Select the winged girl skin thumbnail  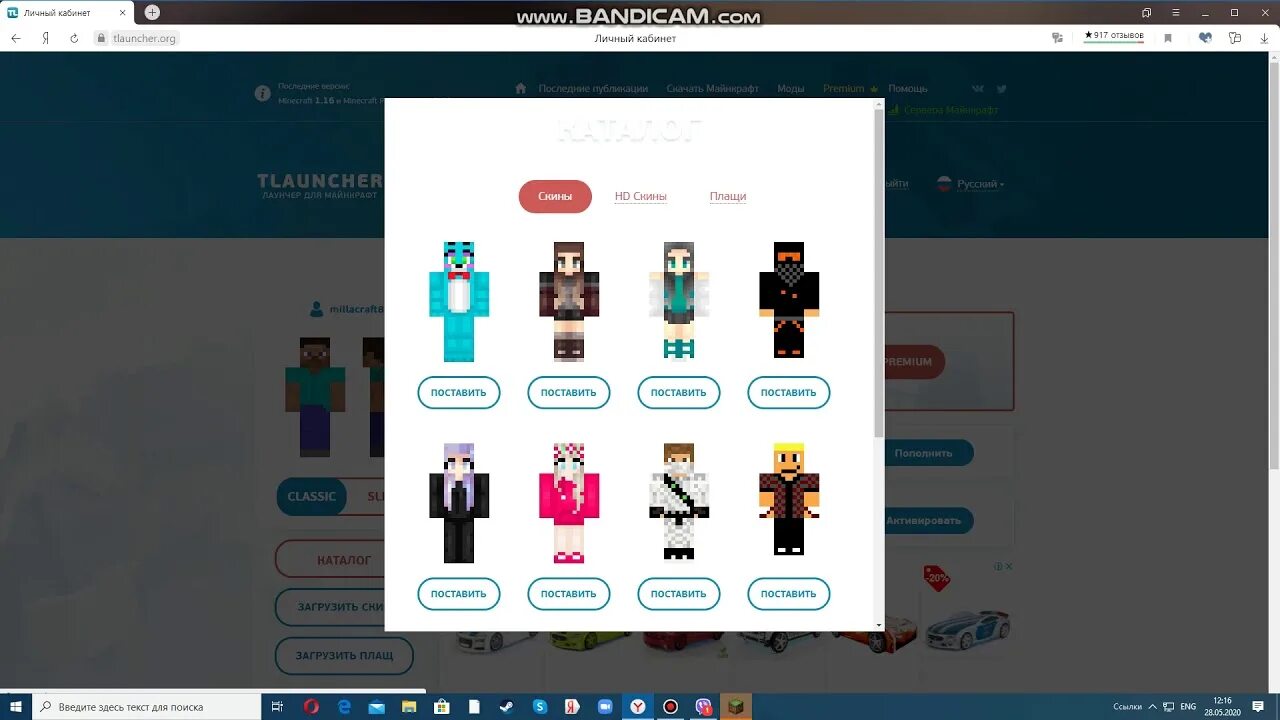(x=679, y=300)
